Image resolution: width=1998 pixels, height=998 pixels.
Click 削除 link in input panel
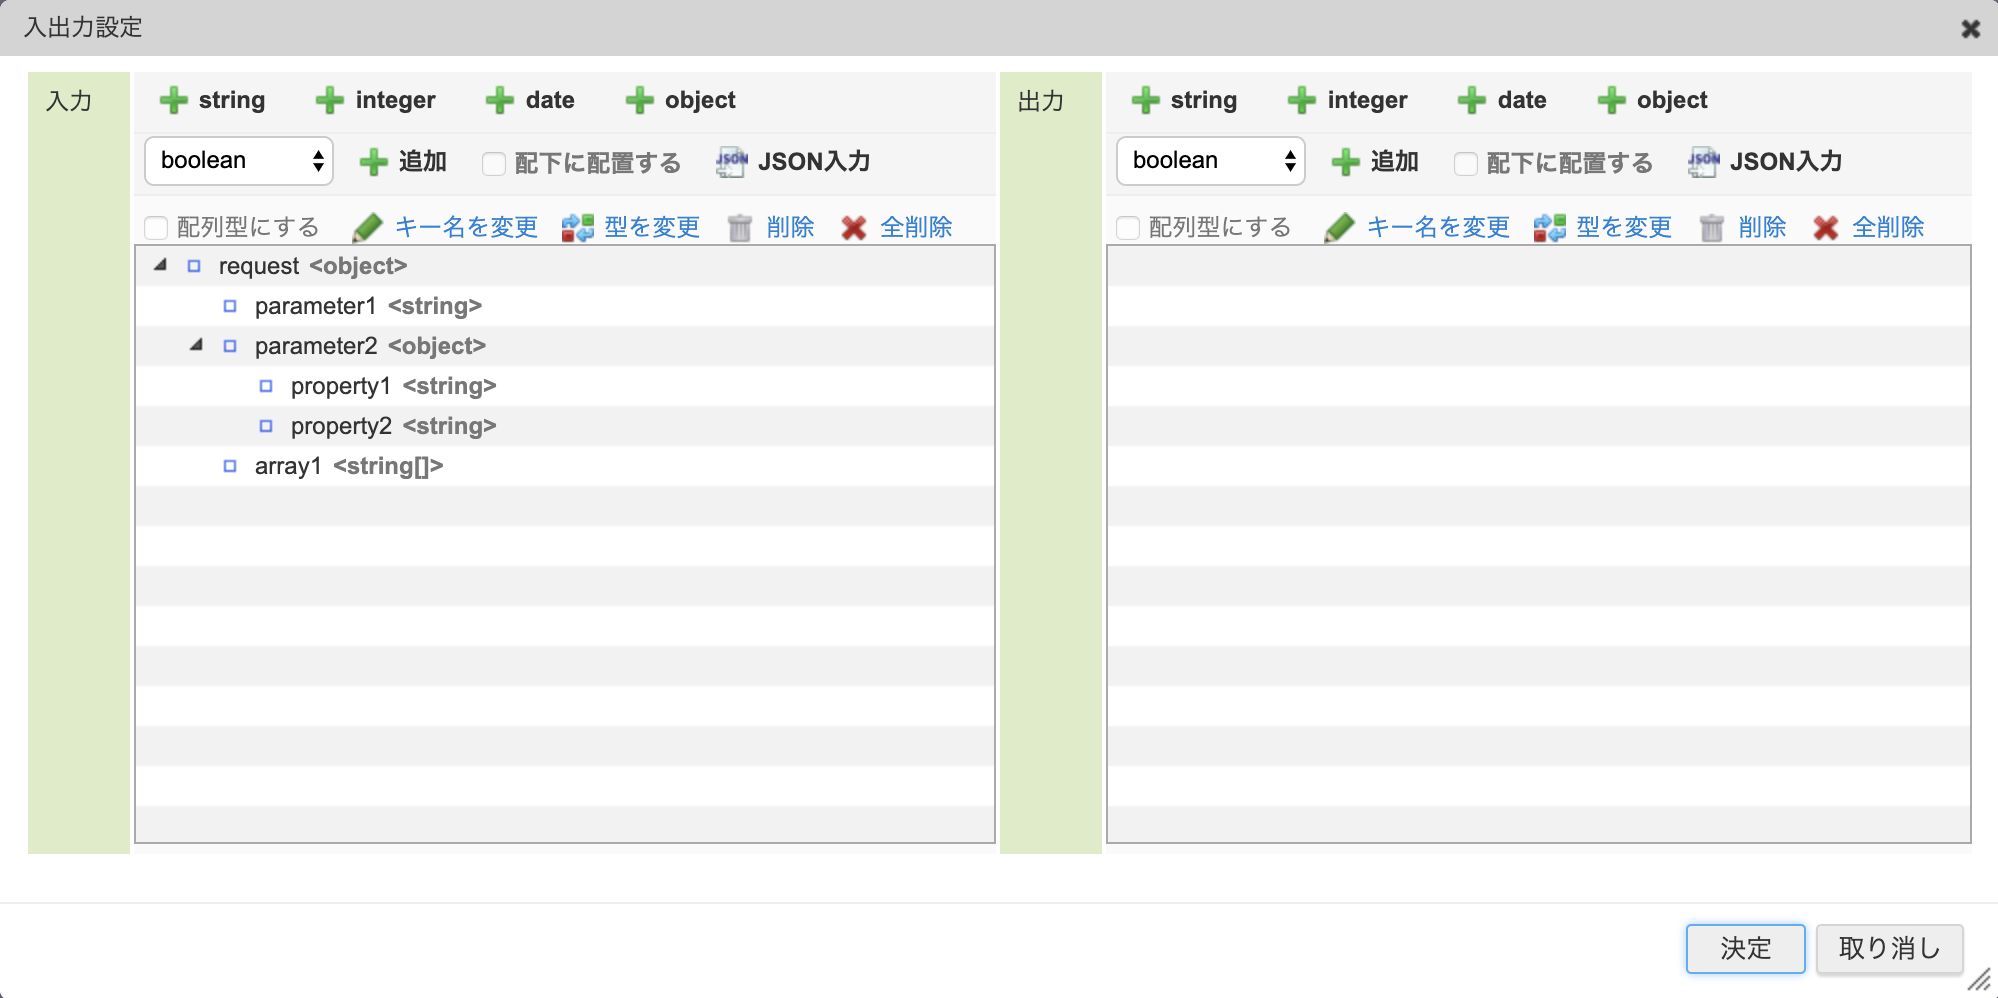click(x=791, y=228)
